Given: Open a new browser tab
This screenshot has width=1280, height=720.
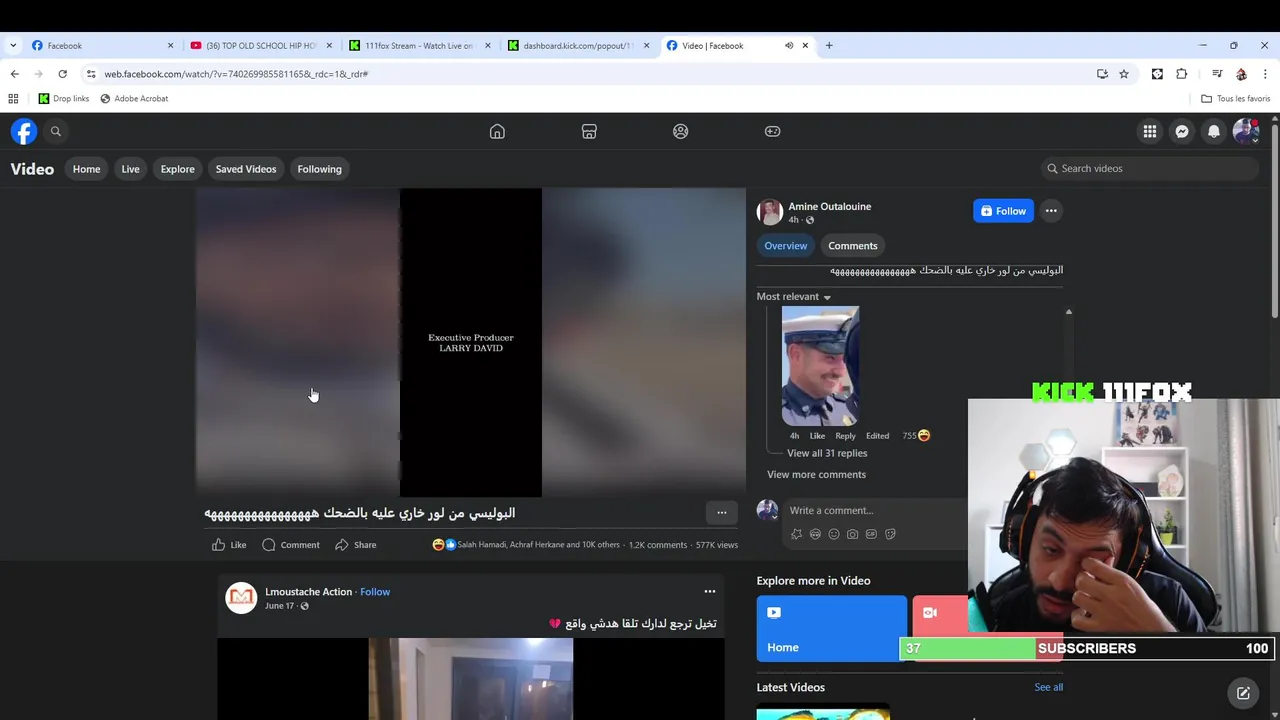Looking at the screenshot, I should coord(829,45).
